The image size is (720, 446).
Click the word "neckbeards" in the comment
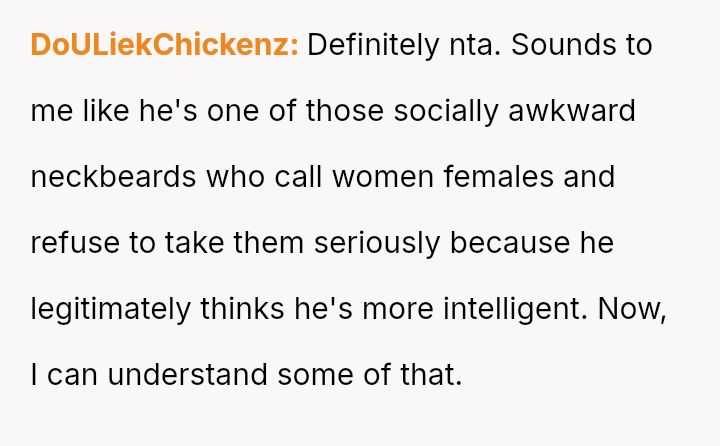pyautogui.click(x=114, y=177)
